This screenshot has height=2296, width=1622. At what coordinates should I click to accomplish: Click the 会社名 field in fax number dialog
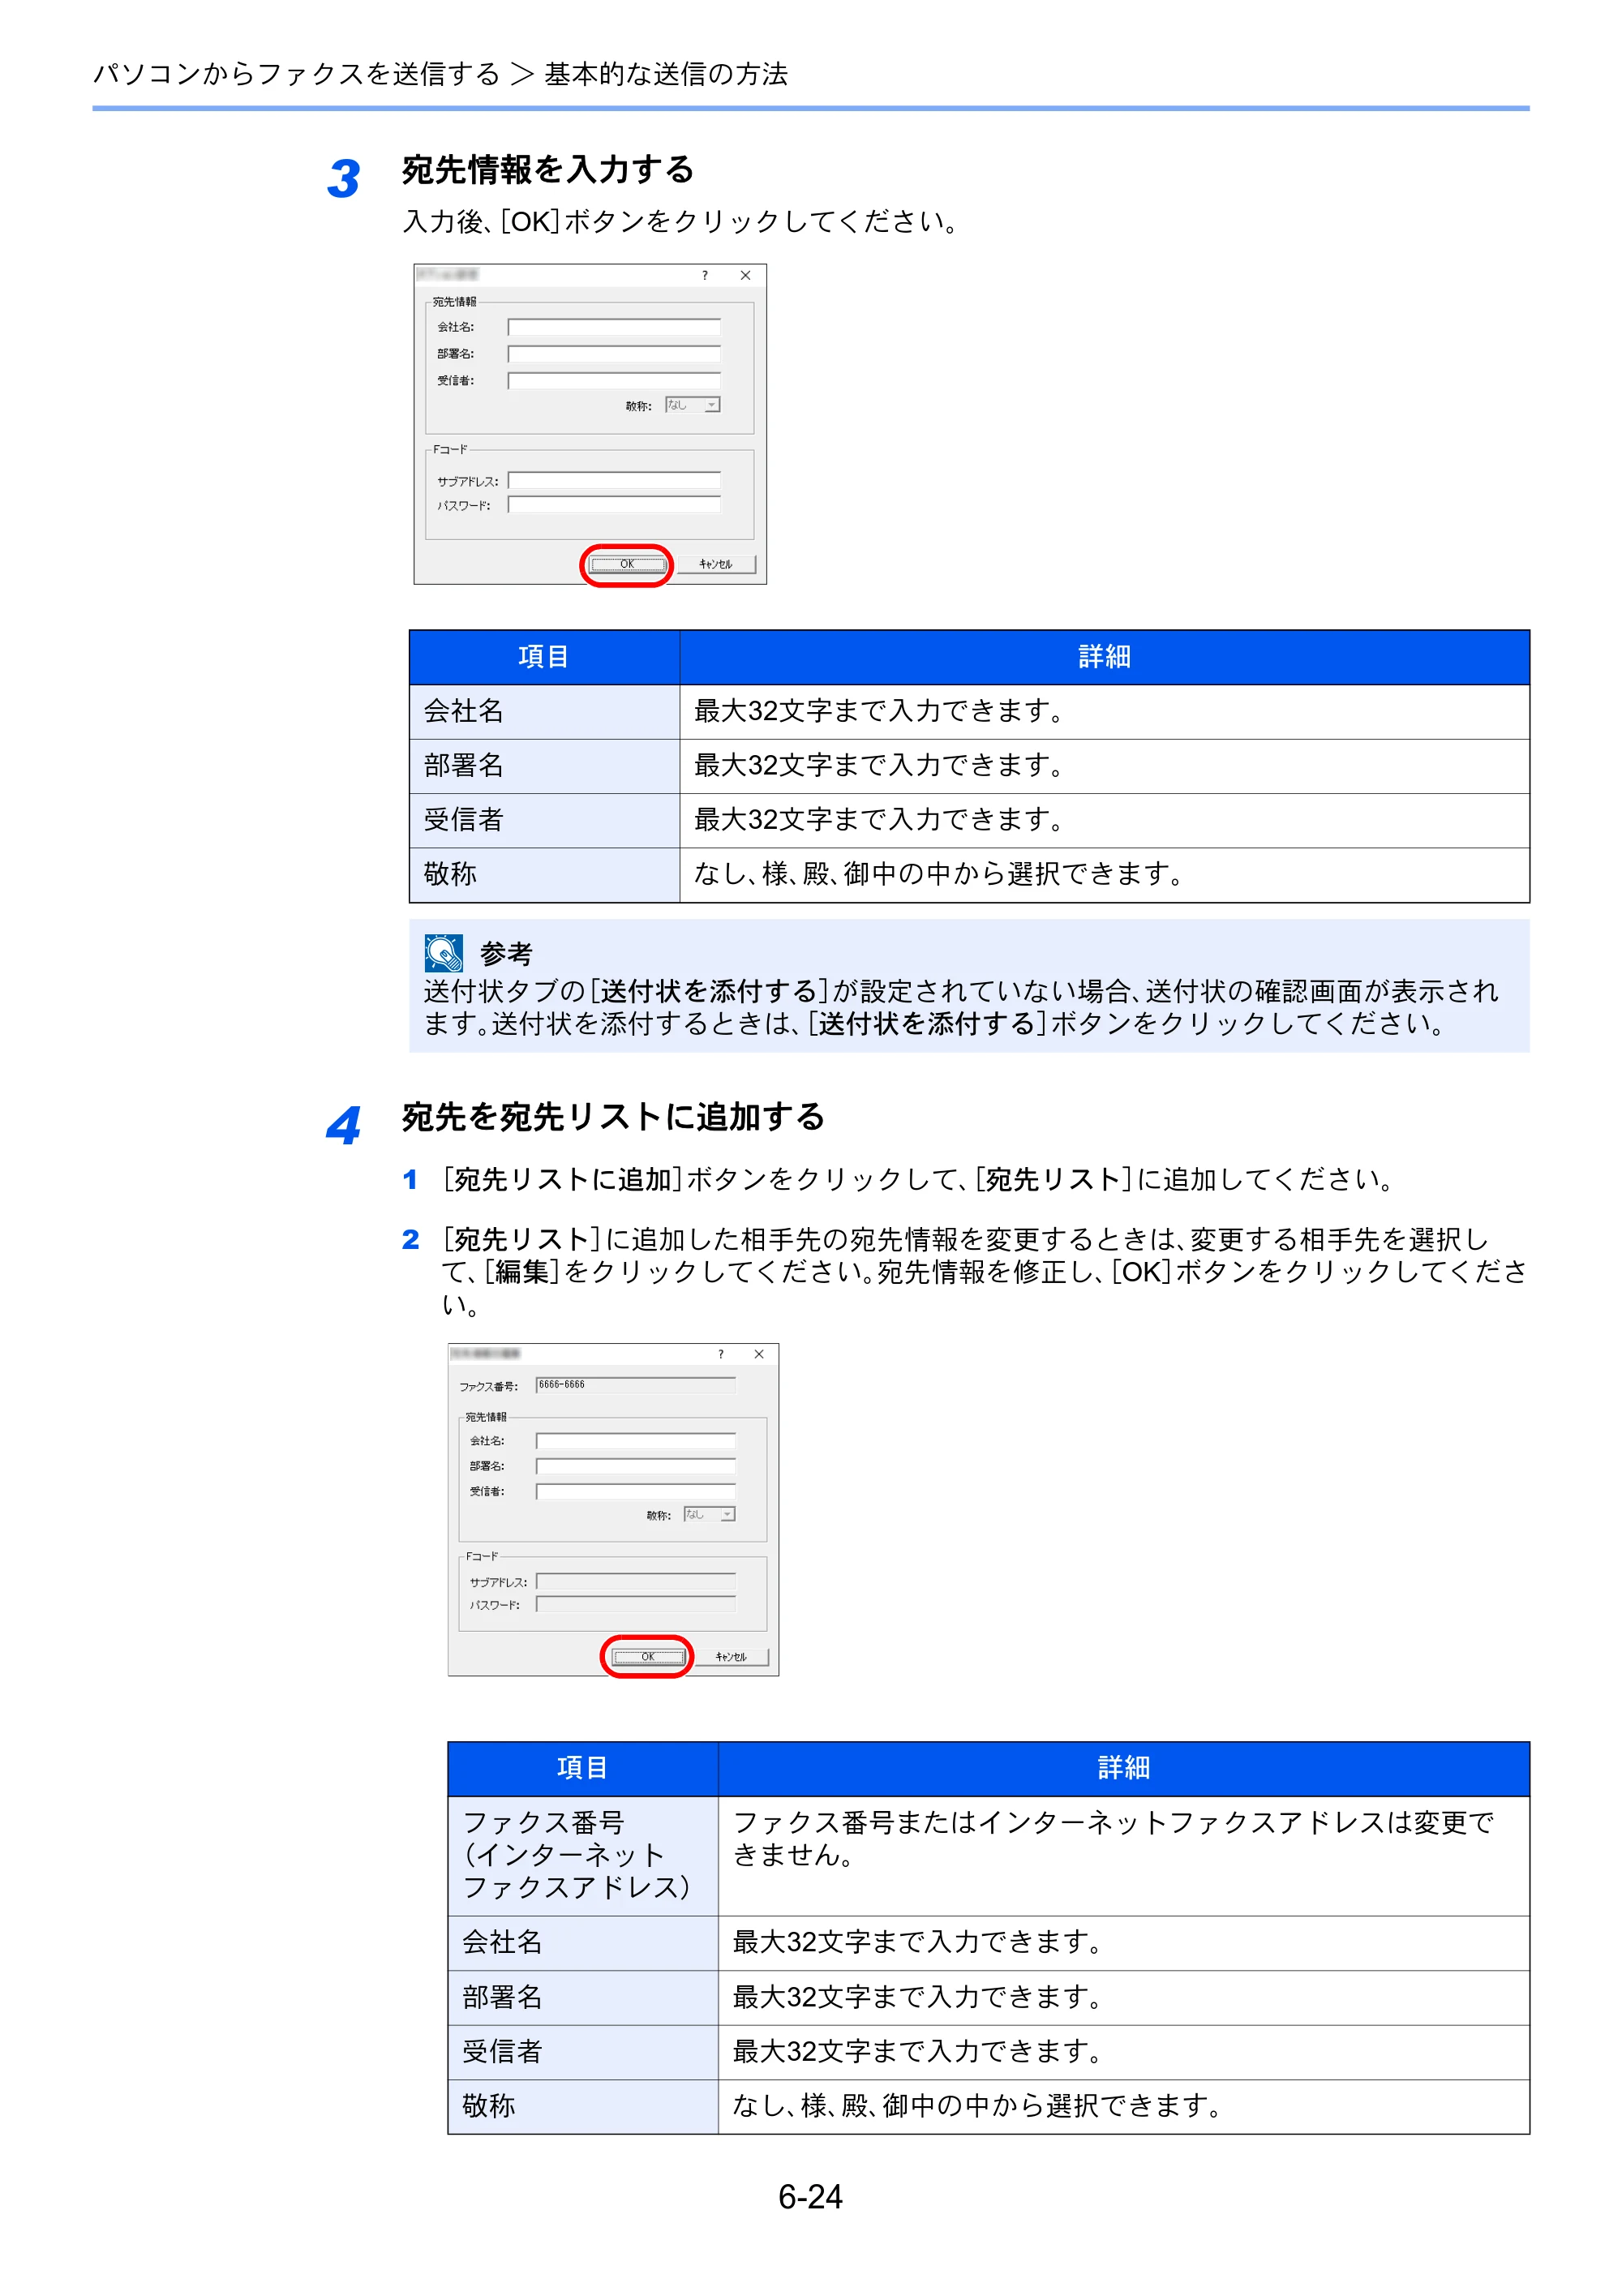(x=635, y=1441)
